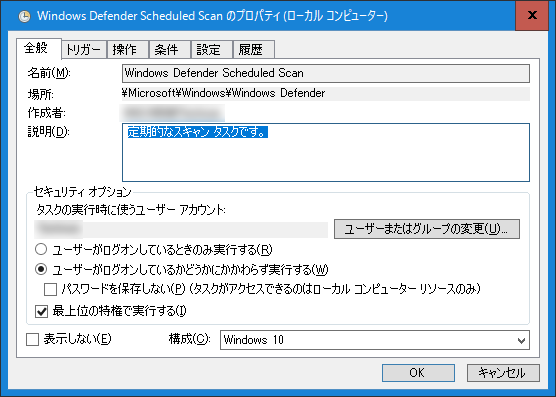
Task: Expand the 構成 dropdown showing Windows 10
Action: pos(375,340)
